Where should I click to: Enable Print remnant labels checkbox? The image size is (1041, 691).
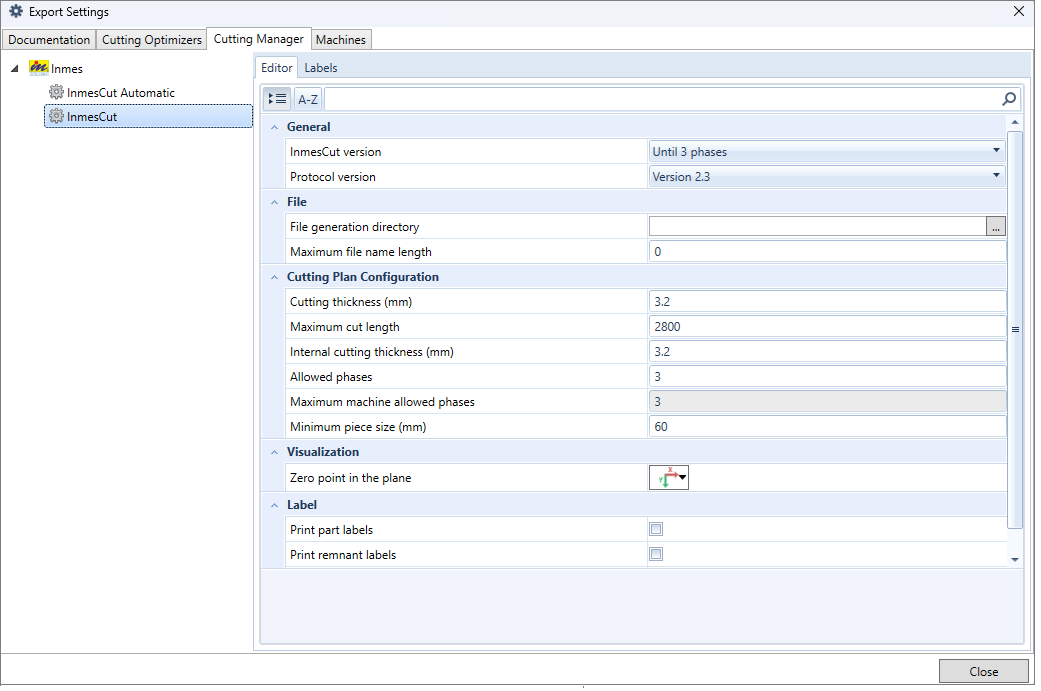click(x=656, y=554)
